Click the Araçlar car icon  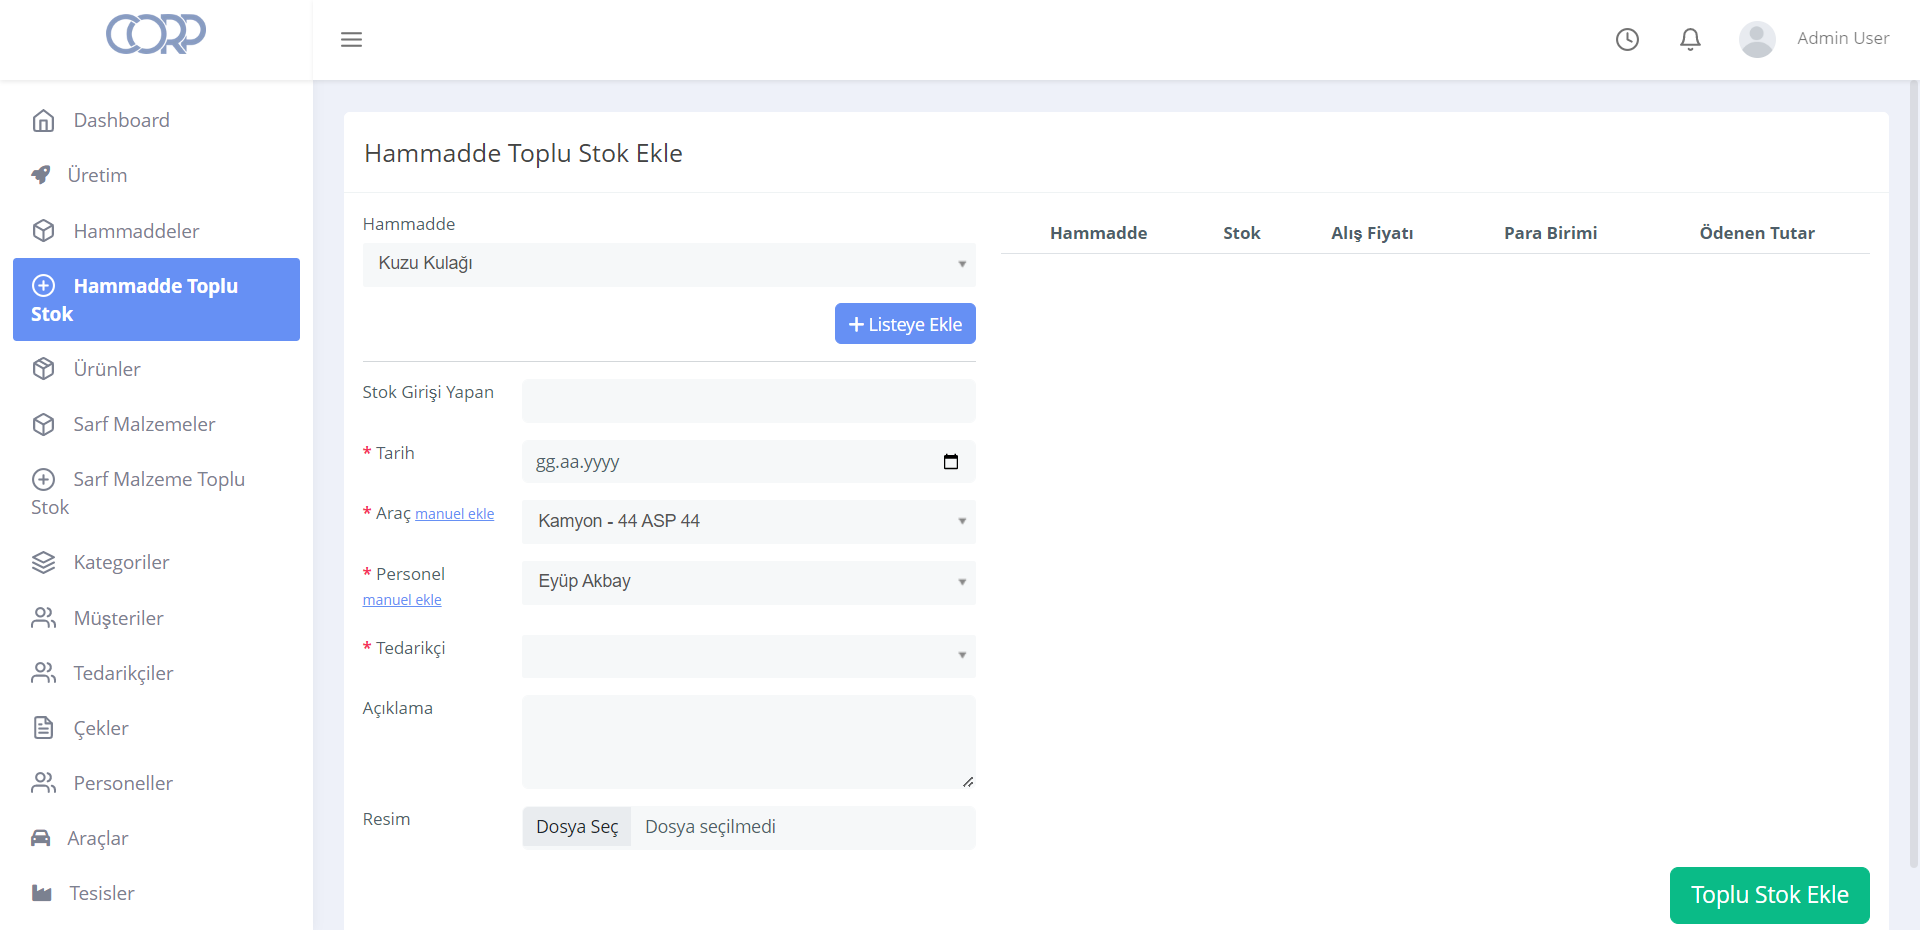pyautogui.click(x=41, y=838)
